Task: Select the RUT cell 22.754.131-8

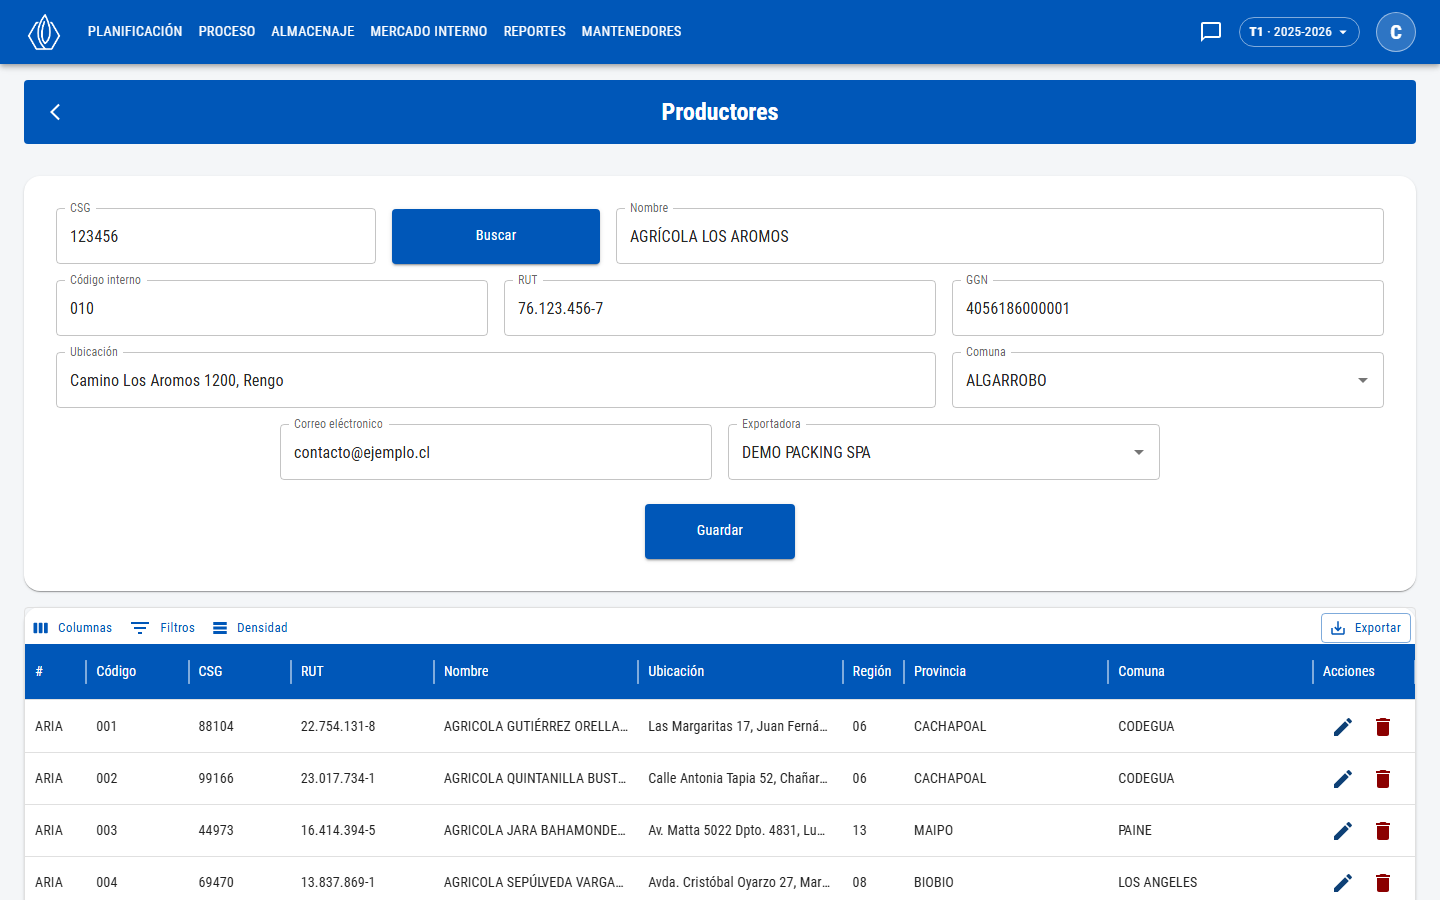Action: click(x=338, y=727)
